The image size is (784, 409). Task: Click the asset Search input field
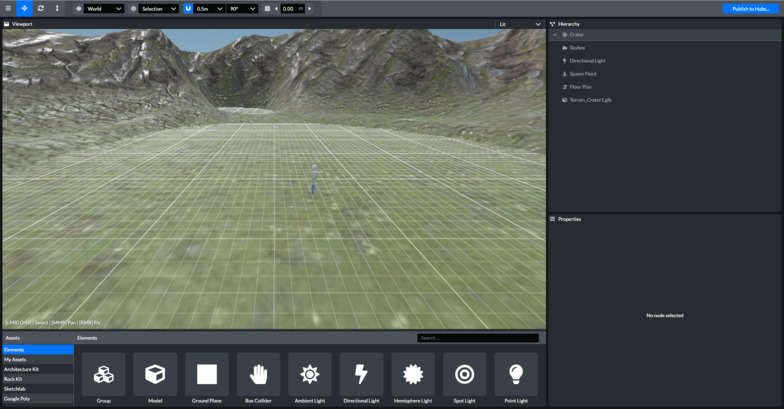478,338
